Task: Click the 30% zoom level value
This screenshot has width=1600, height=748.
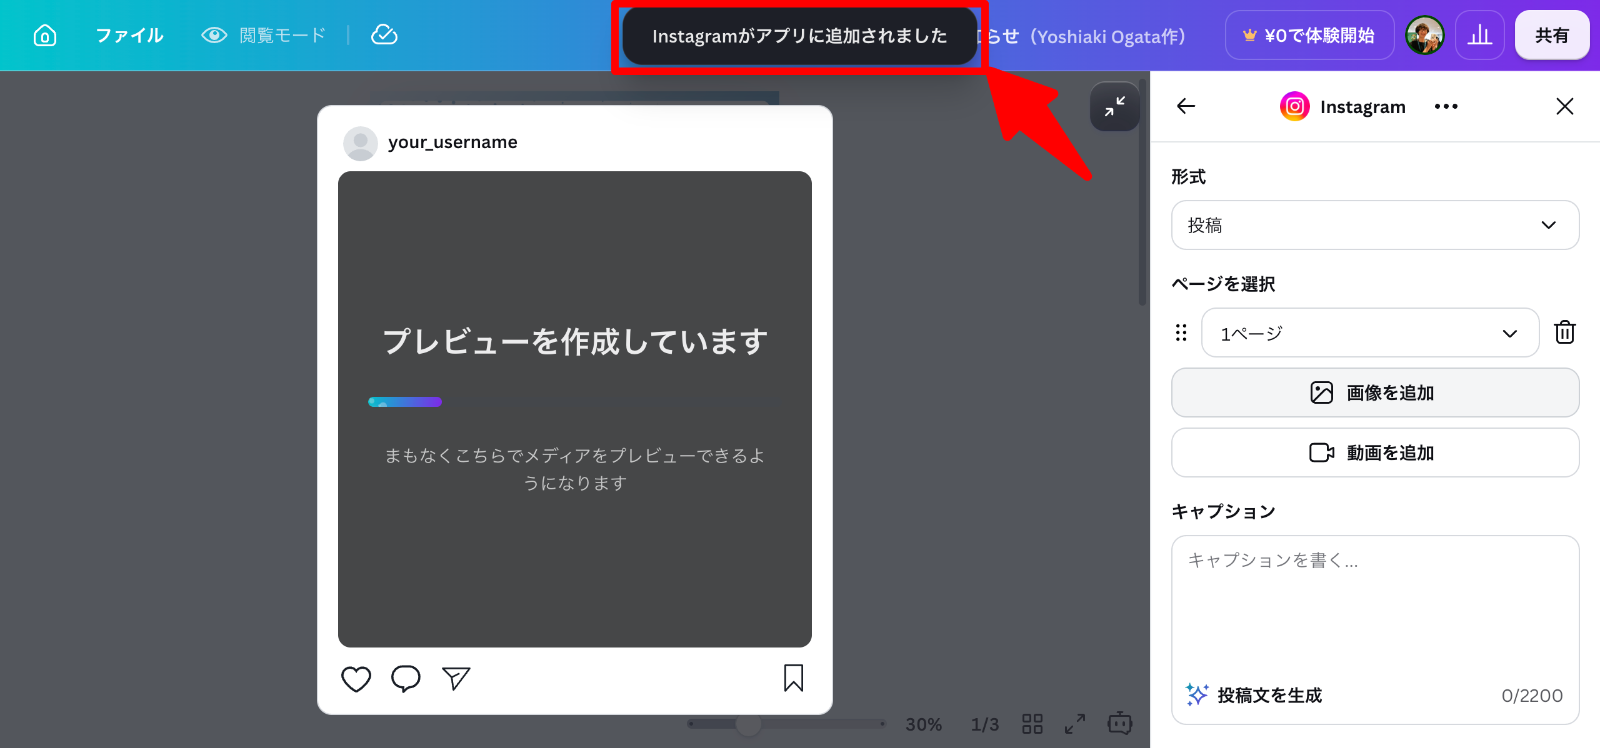Action: 924,724
